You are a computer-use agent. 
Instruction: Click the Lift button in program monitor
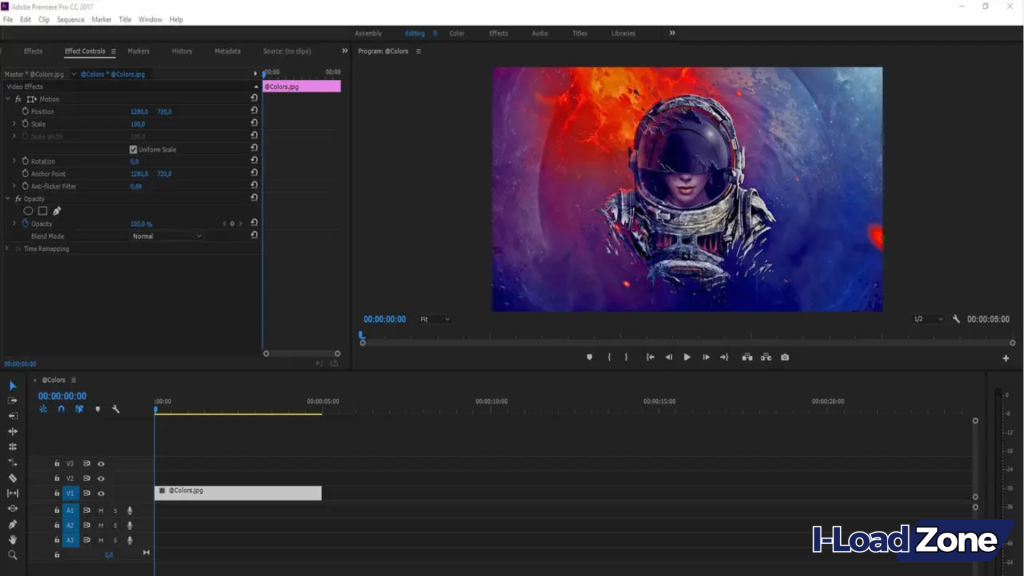coord(747,357)
